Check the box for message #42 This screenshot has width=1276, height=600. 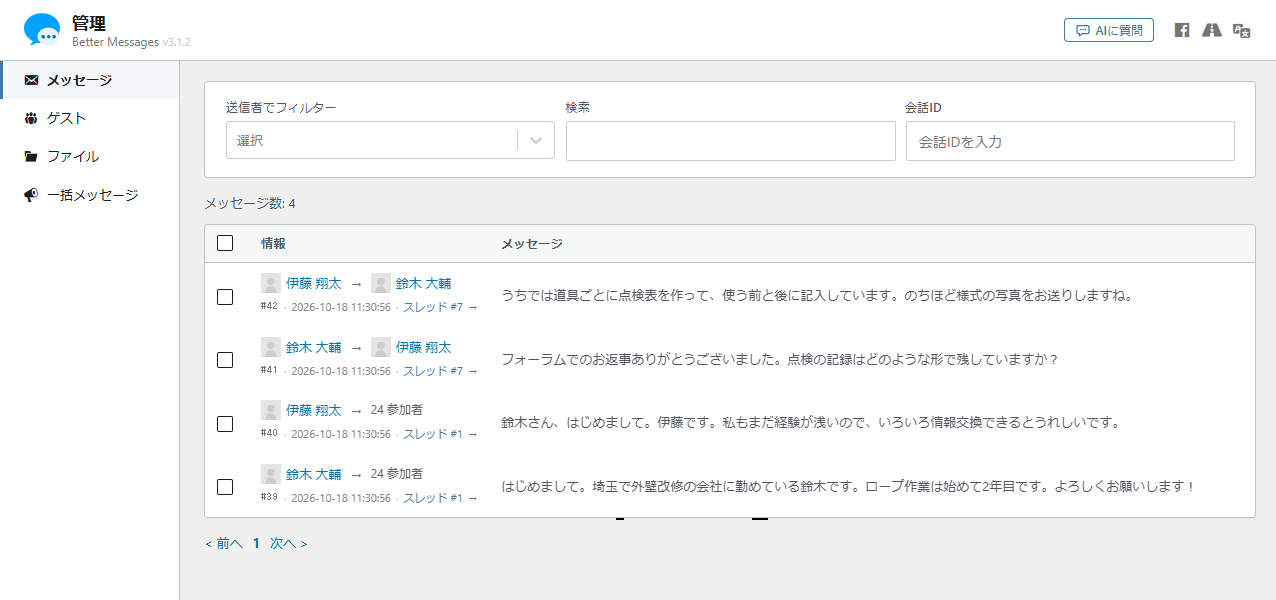coord(225,297)
